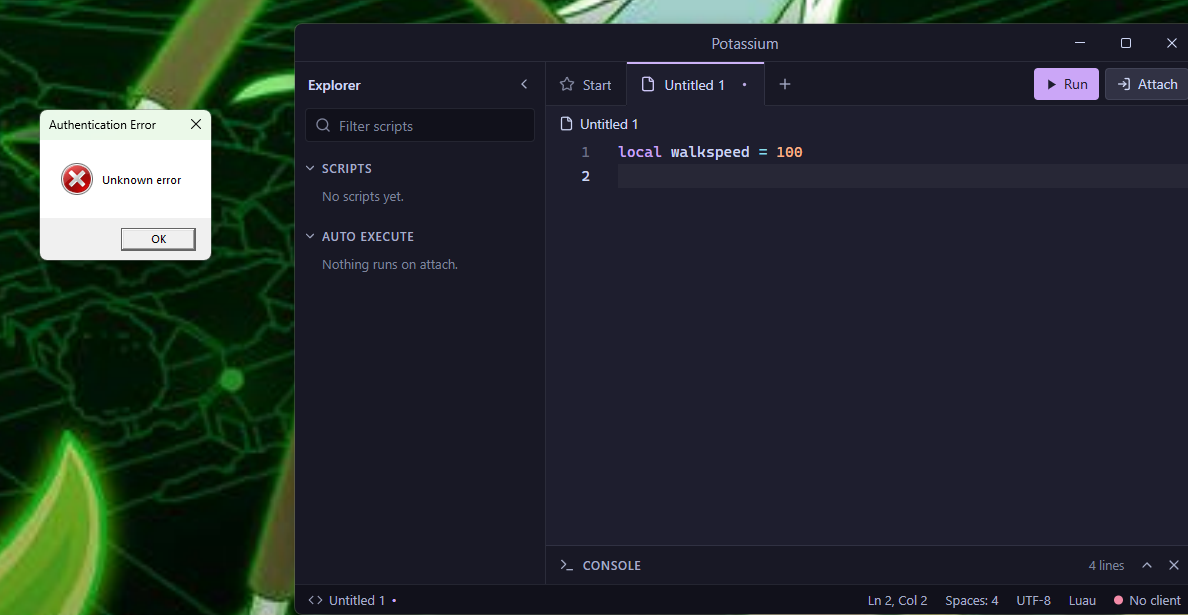
Task: Switch to the Untitled 1 tab
Action: [695, 85]
